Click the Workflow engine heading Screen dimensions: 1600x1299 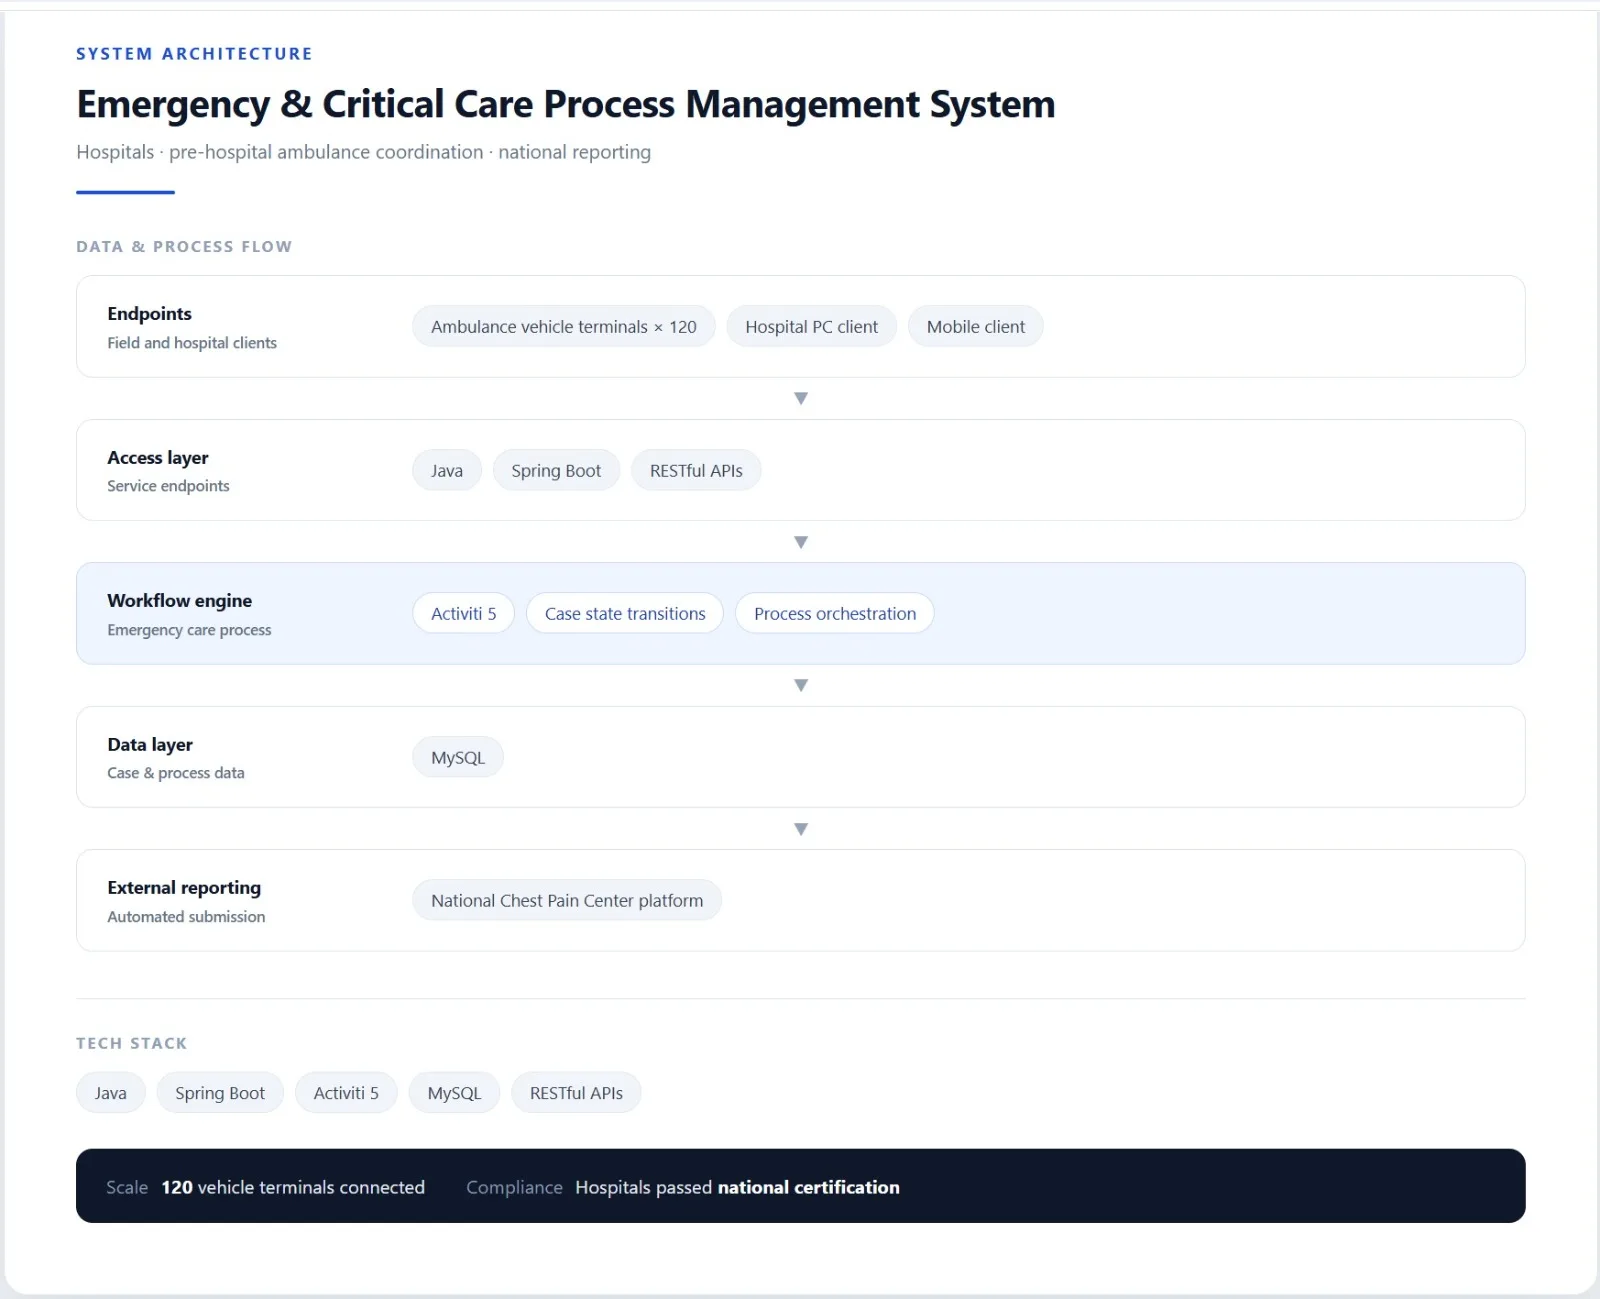[180, 601]
